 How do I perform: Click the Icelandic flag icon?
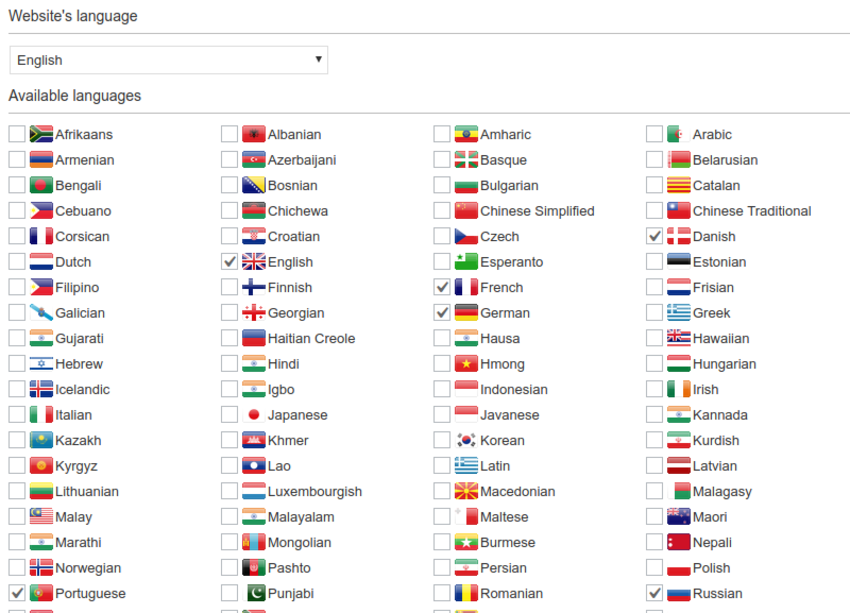pos(41,389)
